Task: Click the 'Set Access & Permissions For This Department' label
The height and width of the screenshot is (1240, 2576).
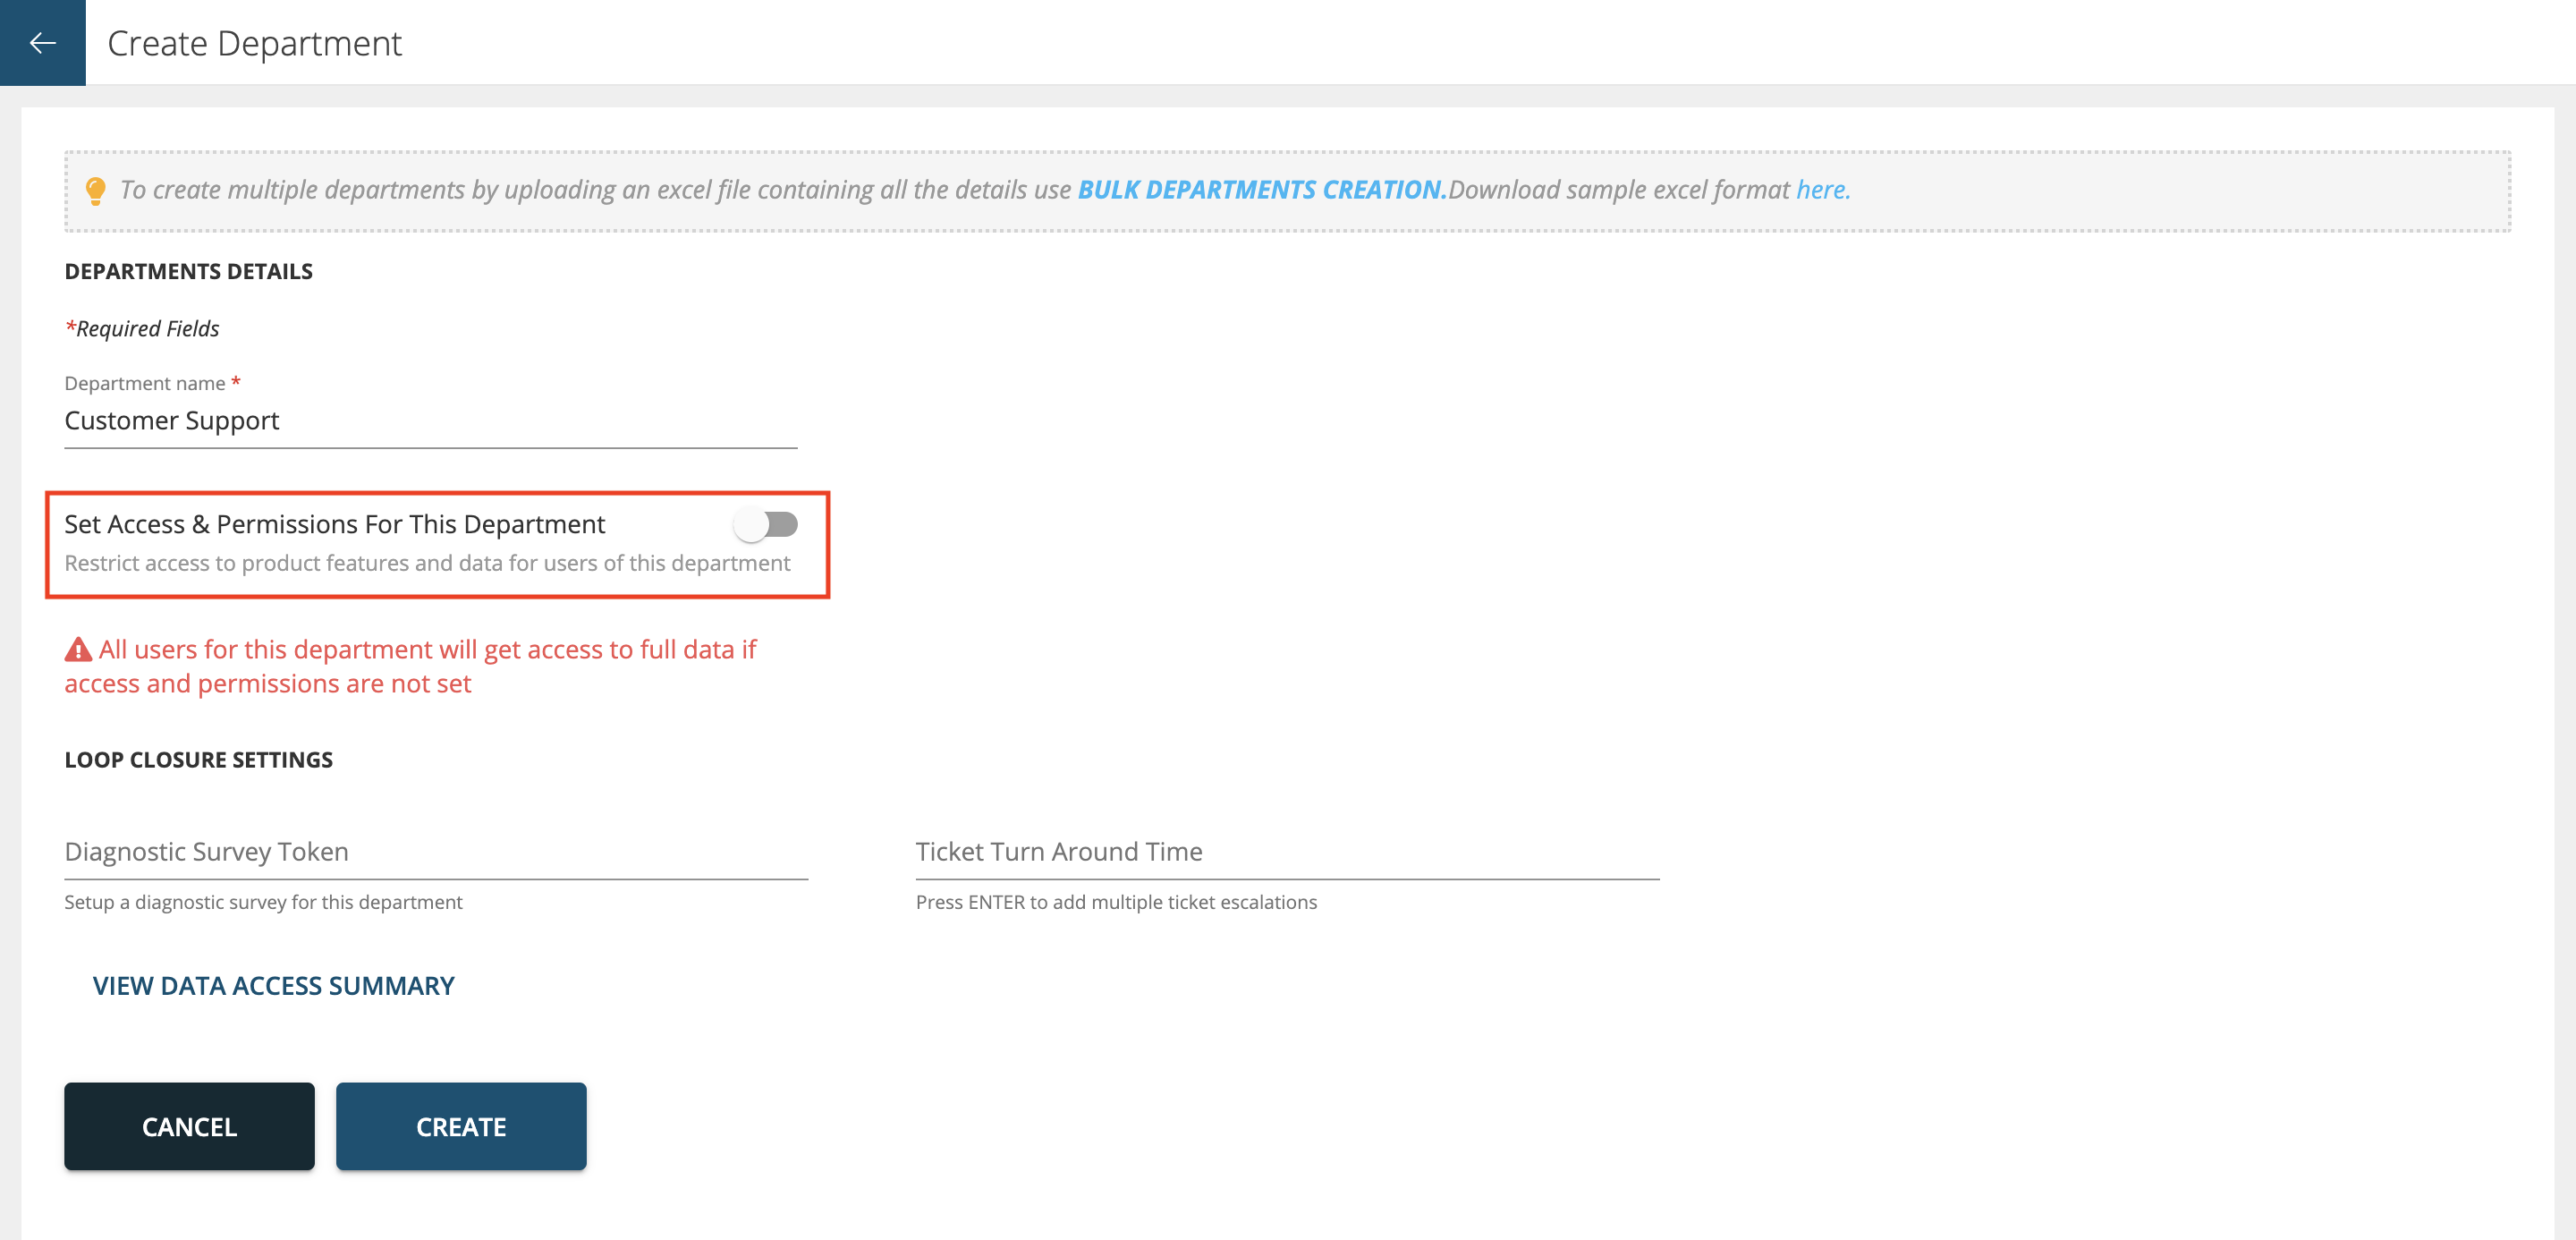Action: (x=335, y=524)
